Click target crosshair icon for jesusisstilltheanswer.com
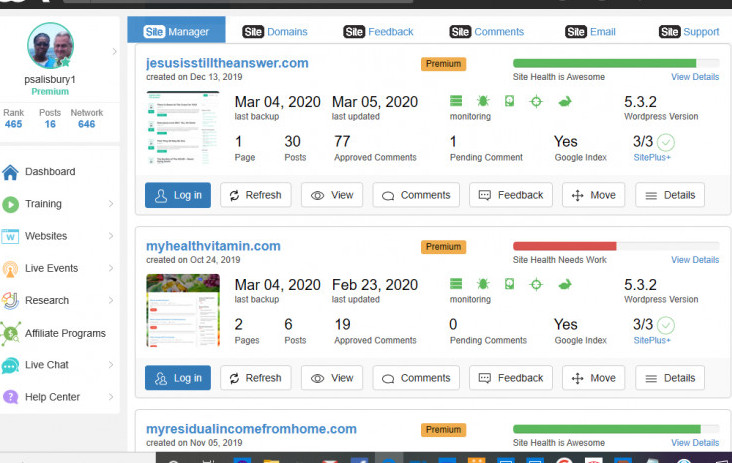Viewport: 732px width, 463px height. click(536, 101)
